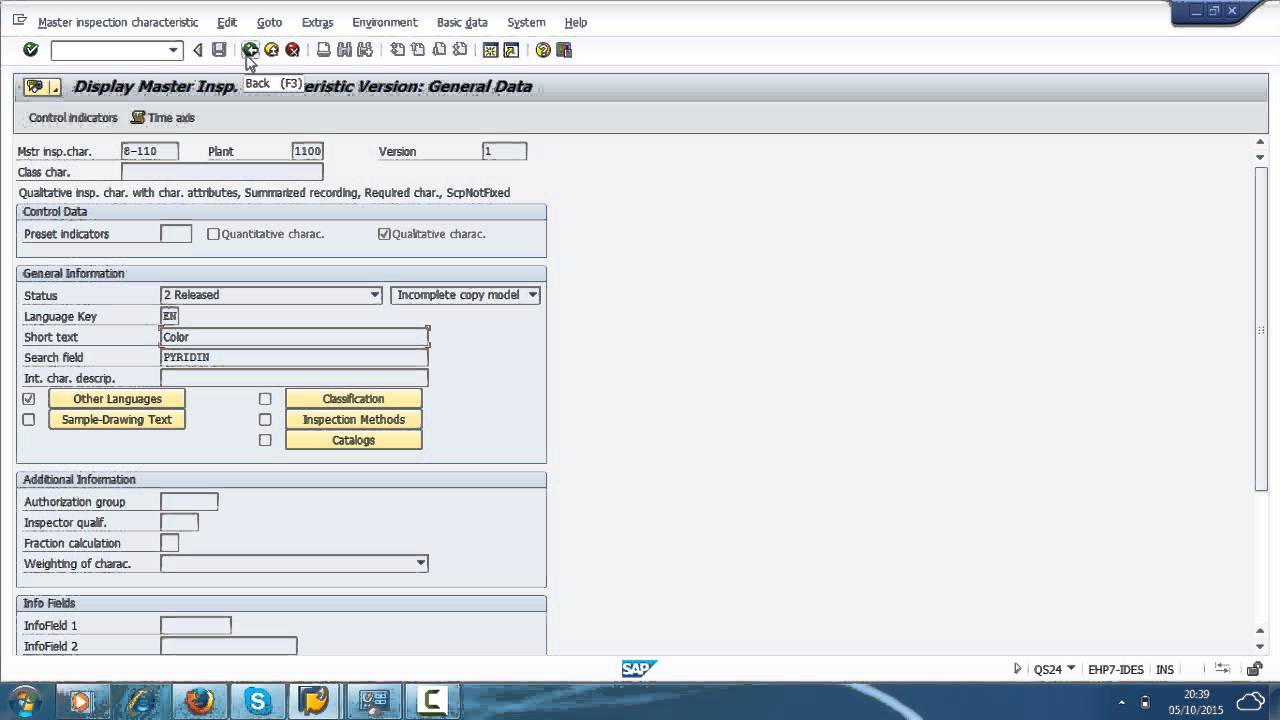Click the yellow Exit icon in toolbar
Screen dimensions: 1280x720
point(271,50)
